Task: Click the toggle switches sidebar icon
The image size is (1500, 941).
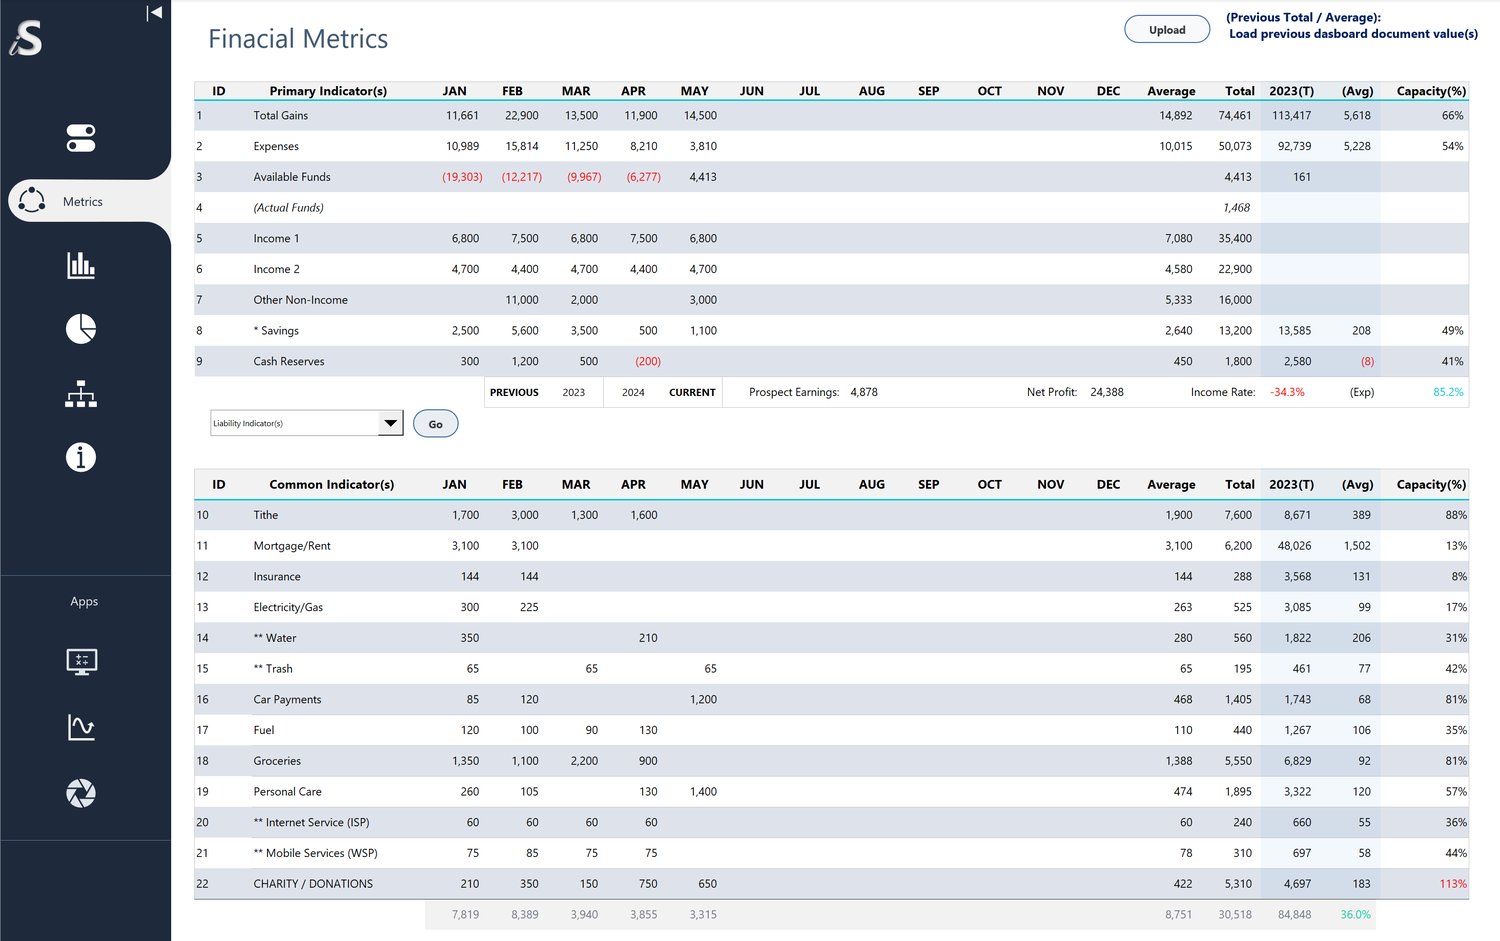Action: (81, 138)
